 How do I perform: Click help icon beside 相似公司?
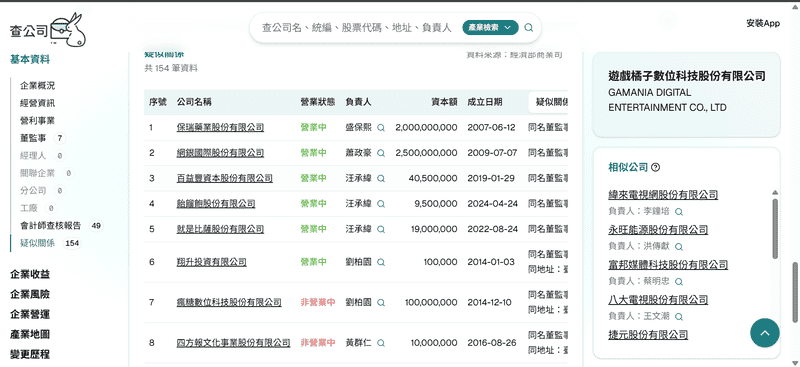[x=656, y=167]
